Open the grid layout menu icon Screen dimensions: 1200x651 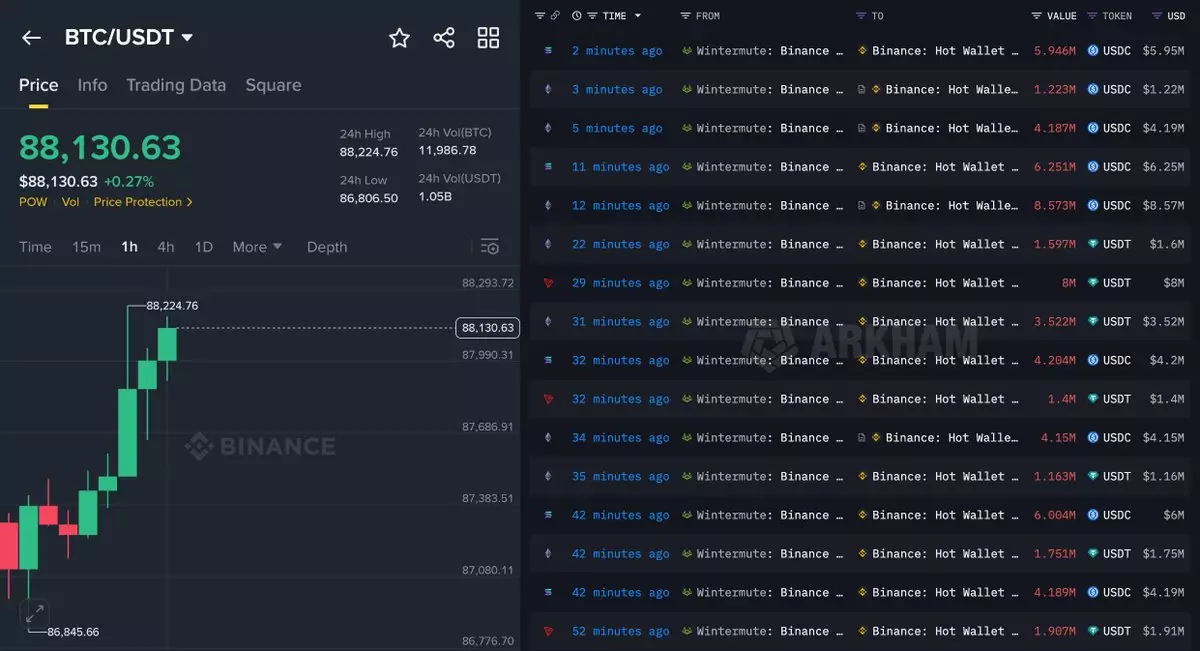point(488,38)
